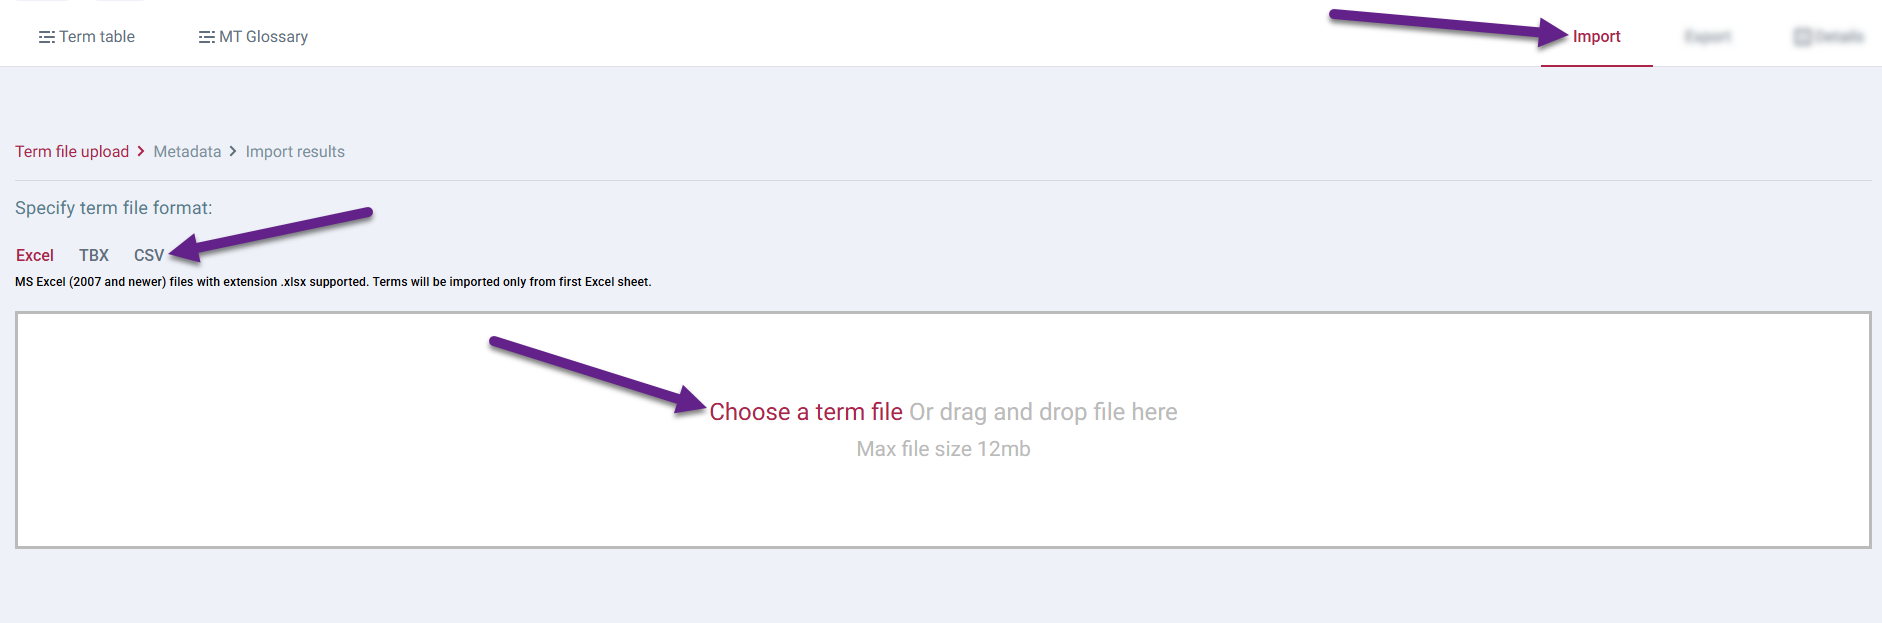Click the MT Glossary list icon
This screenshot has height=623, width=1882.
(205, 36)
